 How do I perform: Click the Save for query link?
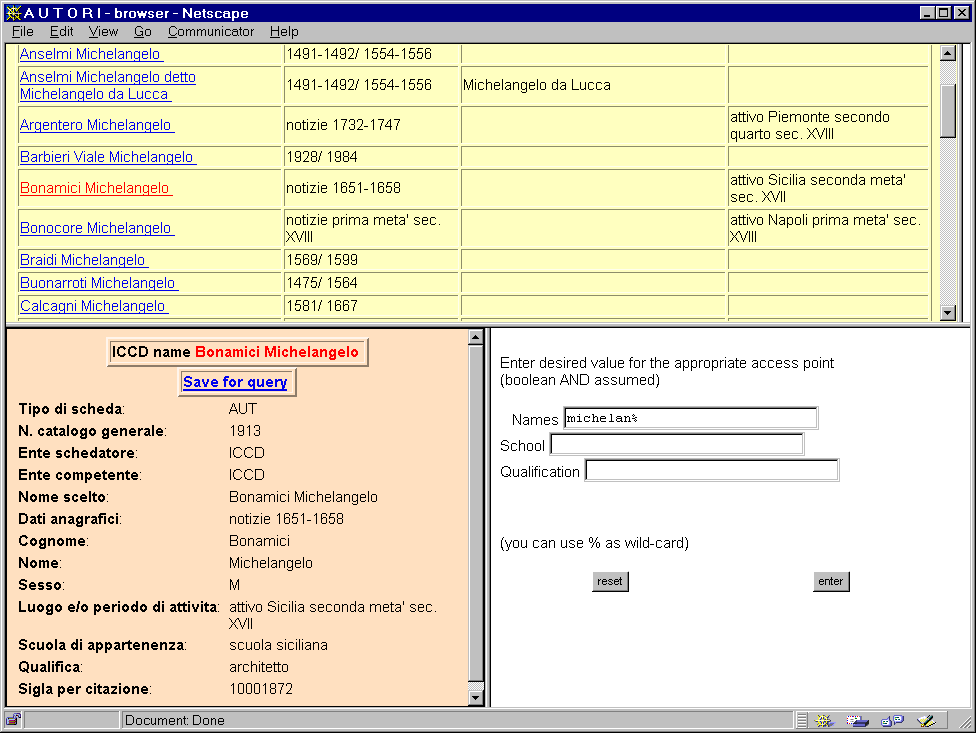pyautogui.click(x=235, y=381)
